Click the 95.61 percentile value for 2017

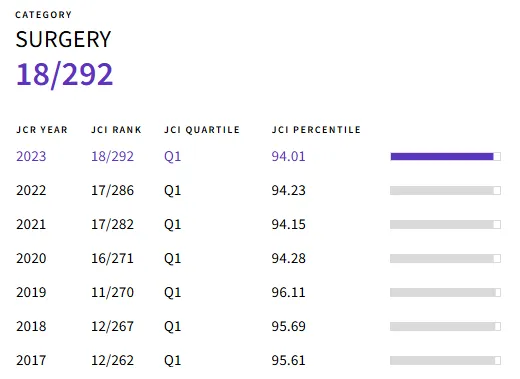(288, 360)
